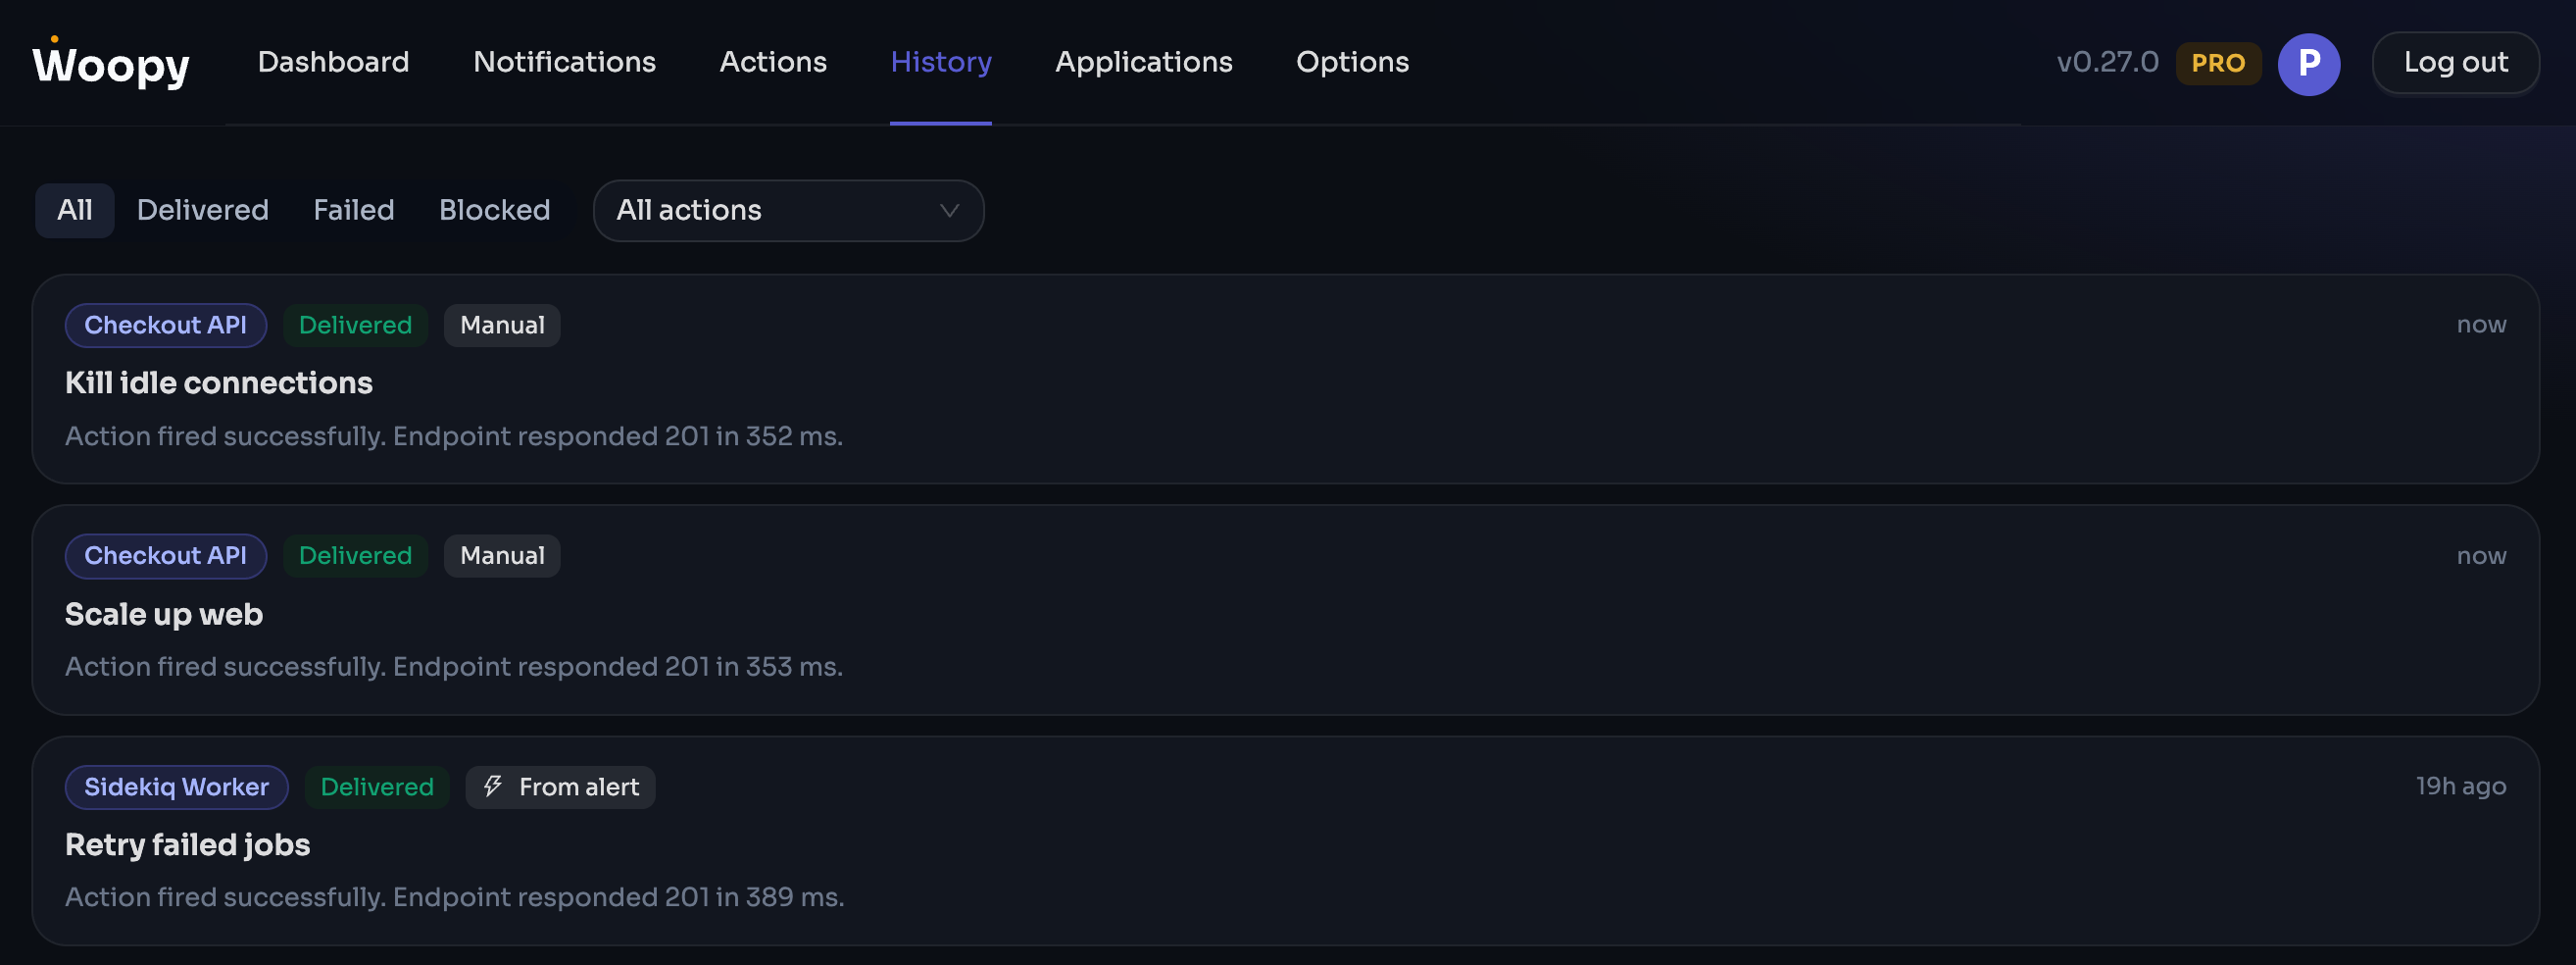Click the Log out button
The width and height of the screenshot is (2576, 965).
point(2455,63)
